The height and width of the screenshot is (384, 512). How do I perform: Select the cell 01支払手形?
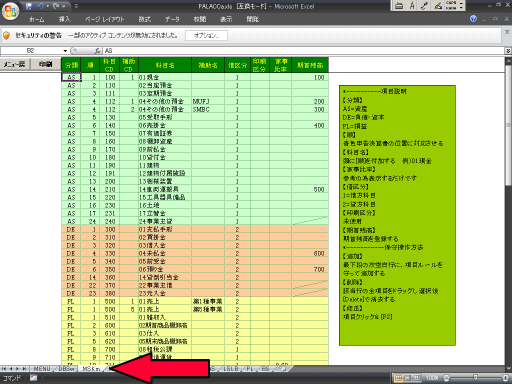tap(165, 229)
